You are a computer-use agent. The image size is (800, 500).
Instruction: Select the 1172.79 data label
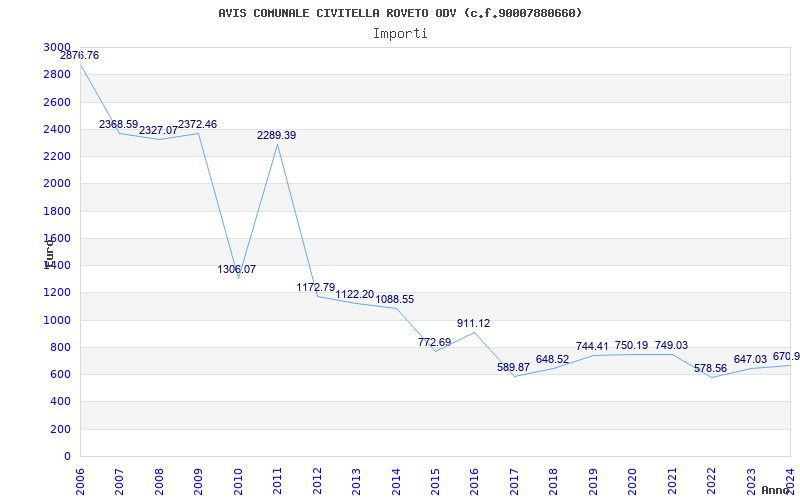click(316, 287)
